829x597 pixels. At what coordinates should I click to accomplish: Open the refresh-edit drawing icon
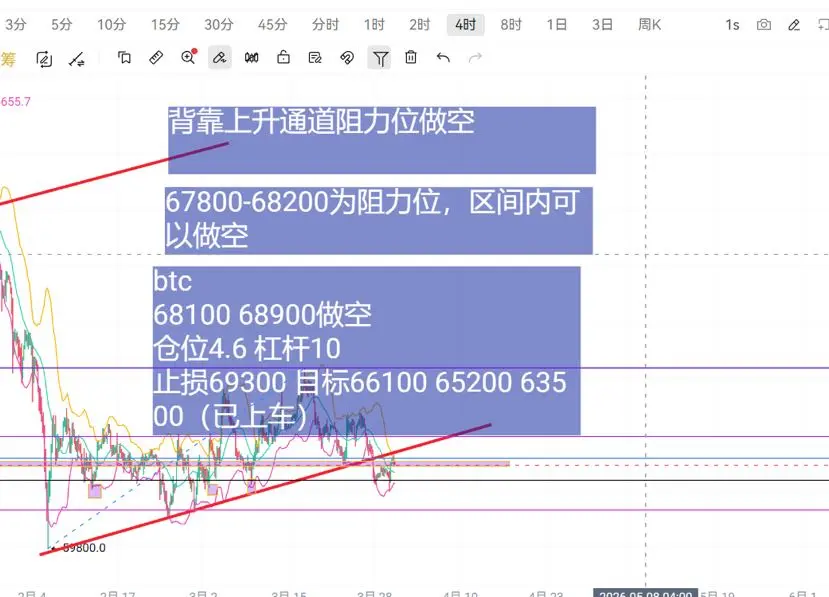[x=44, y=59]
